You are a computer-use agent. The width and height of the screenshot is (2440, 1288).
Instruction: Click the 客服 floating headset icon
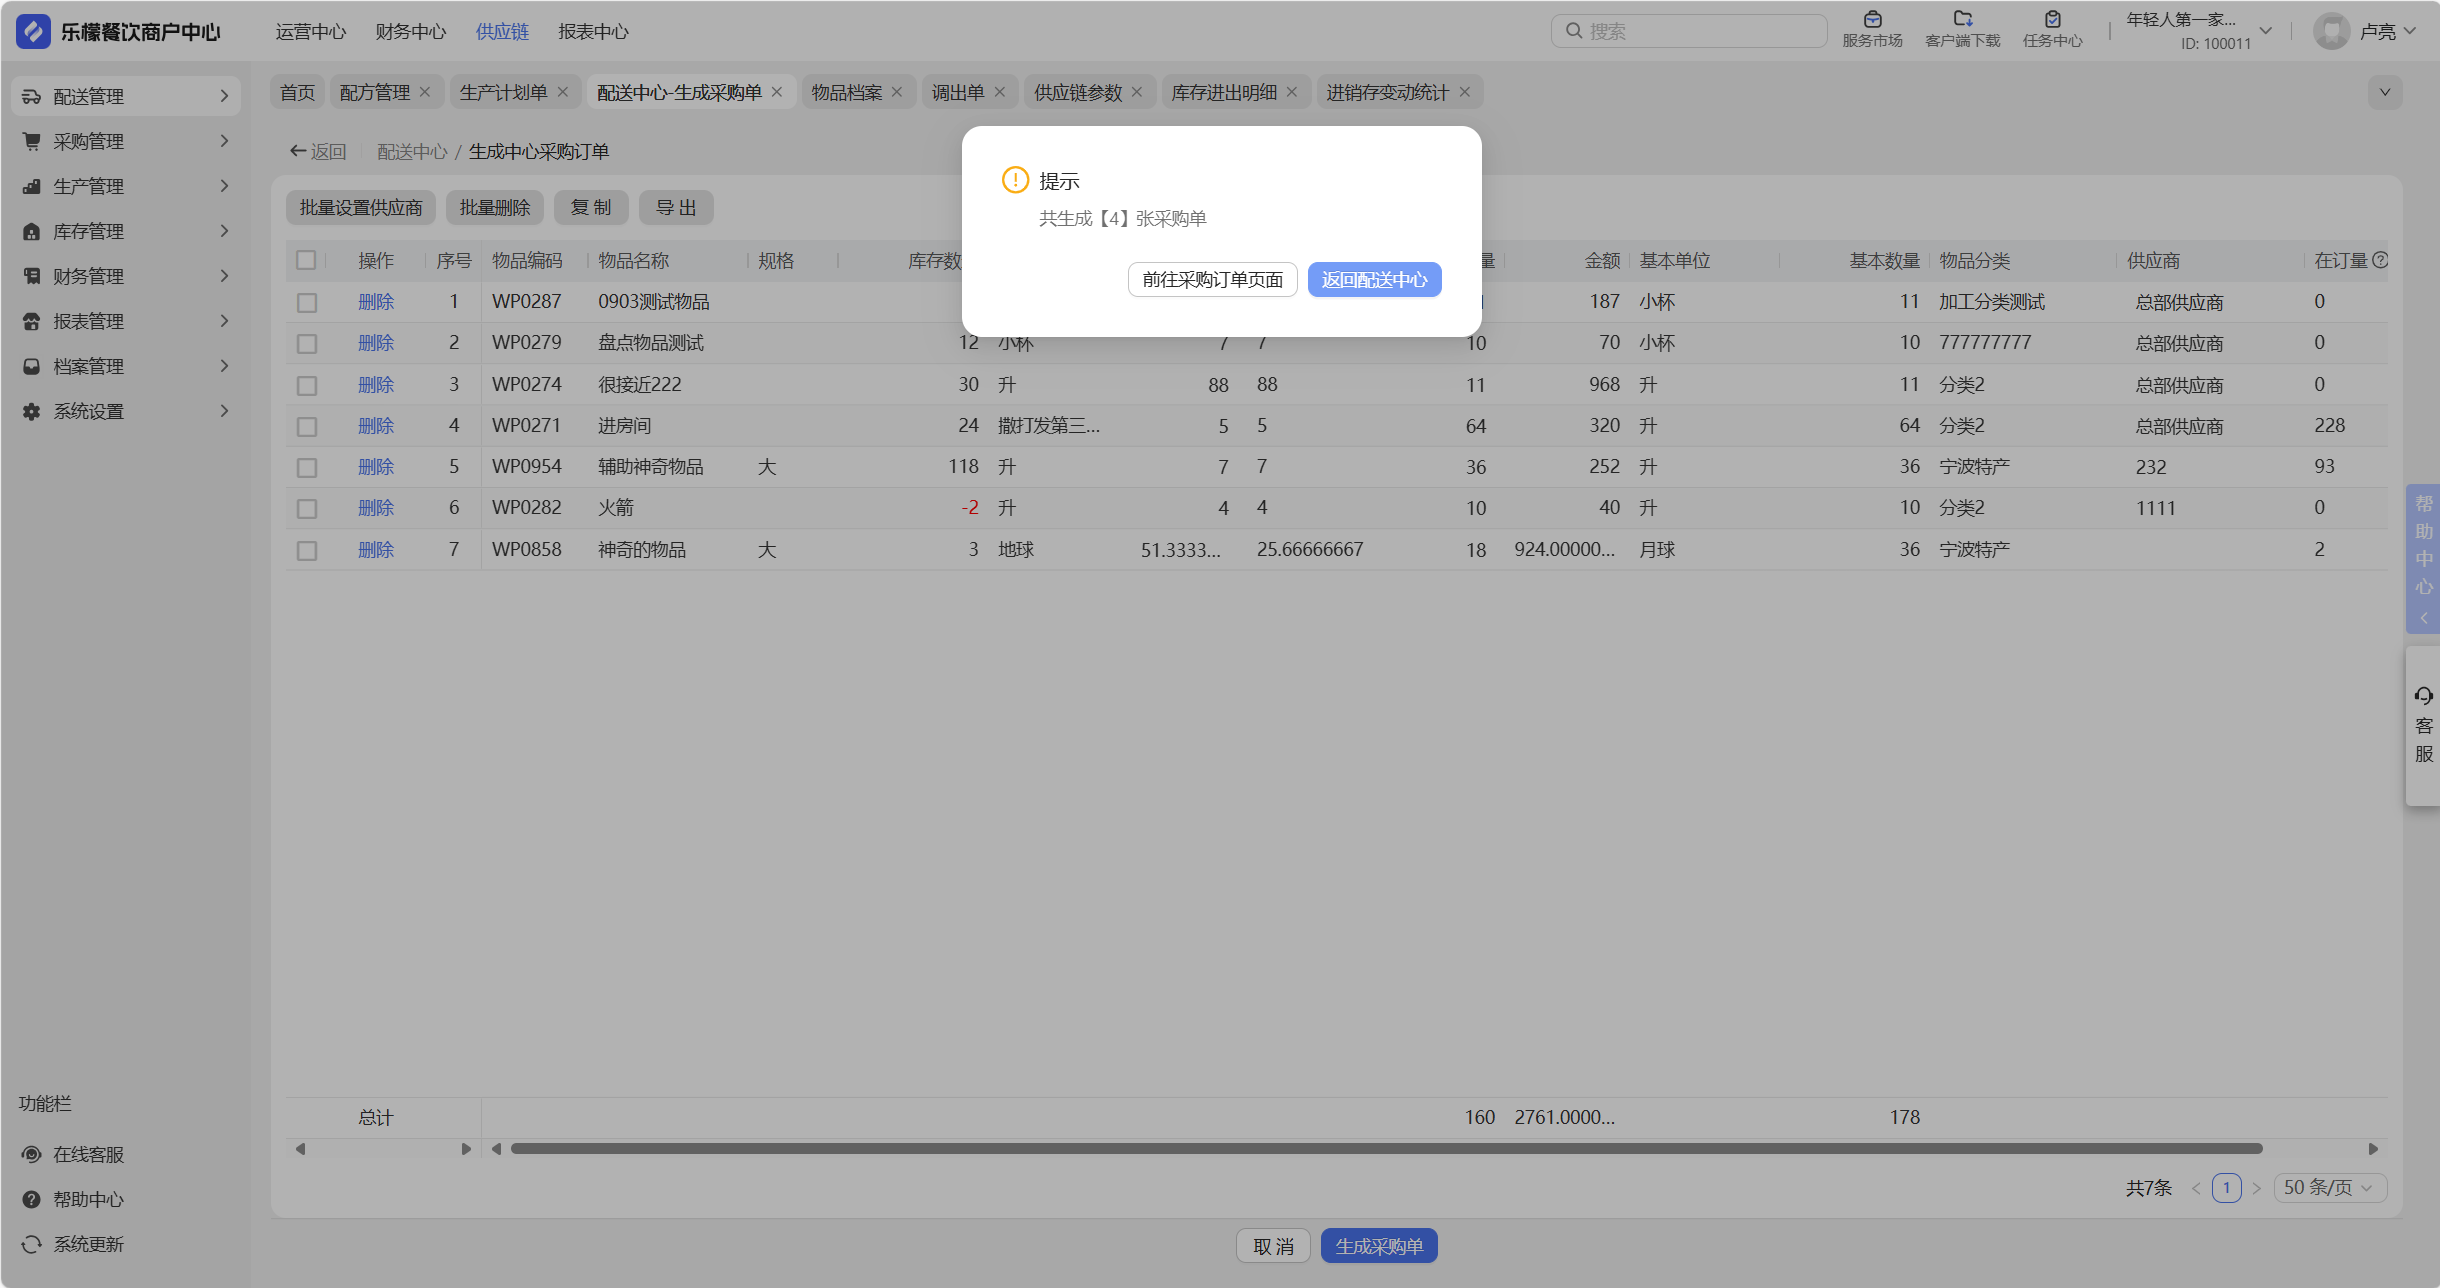tap(2423, 696)
